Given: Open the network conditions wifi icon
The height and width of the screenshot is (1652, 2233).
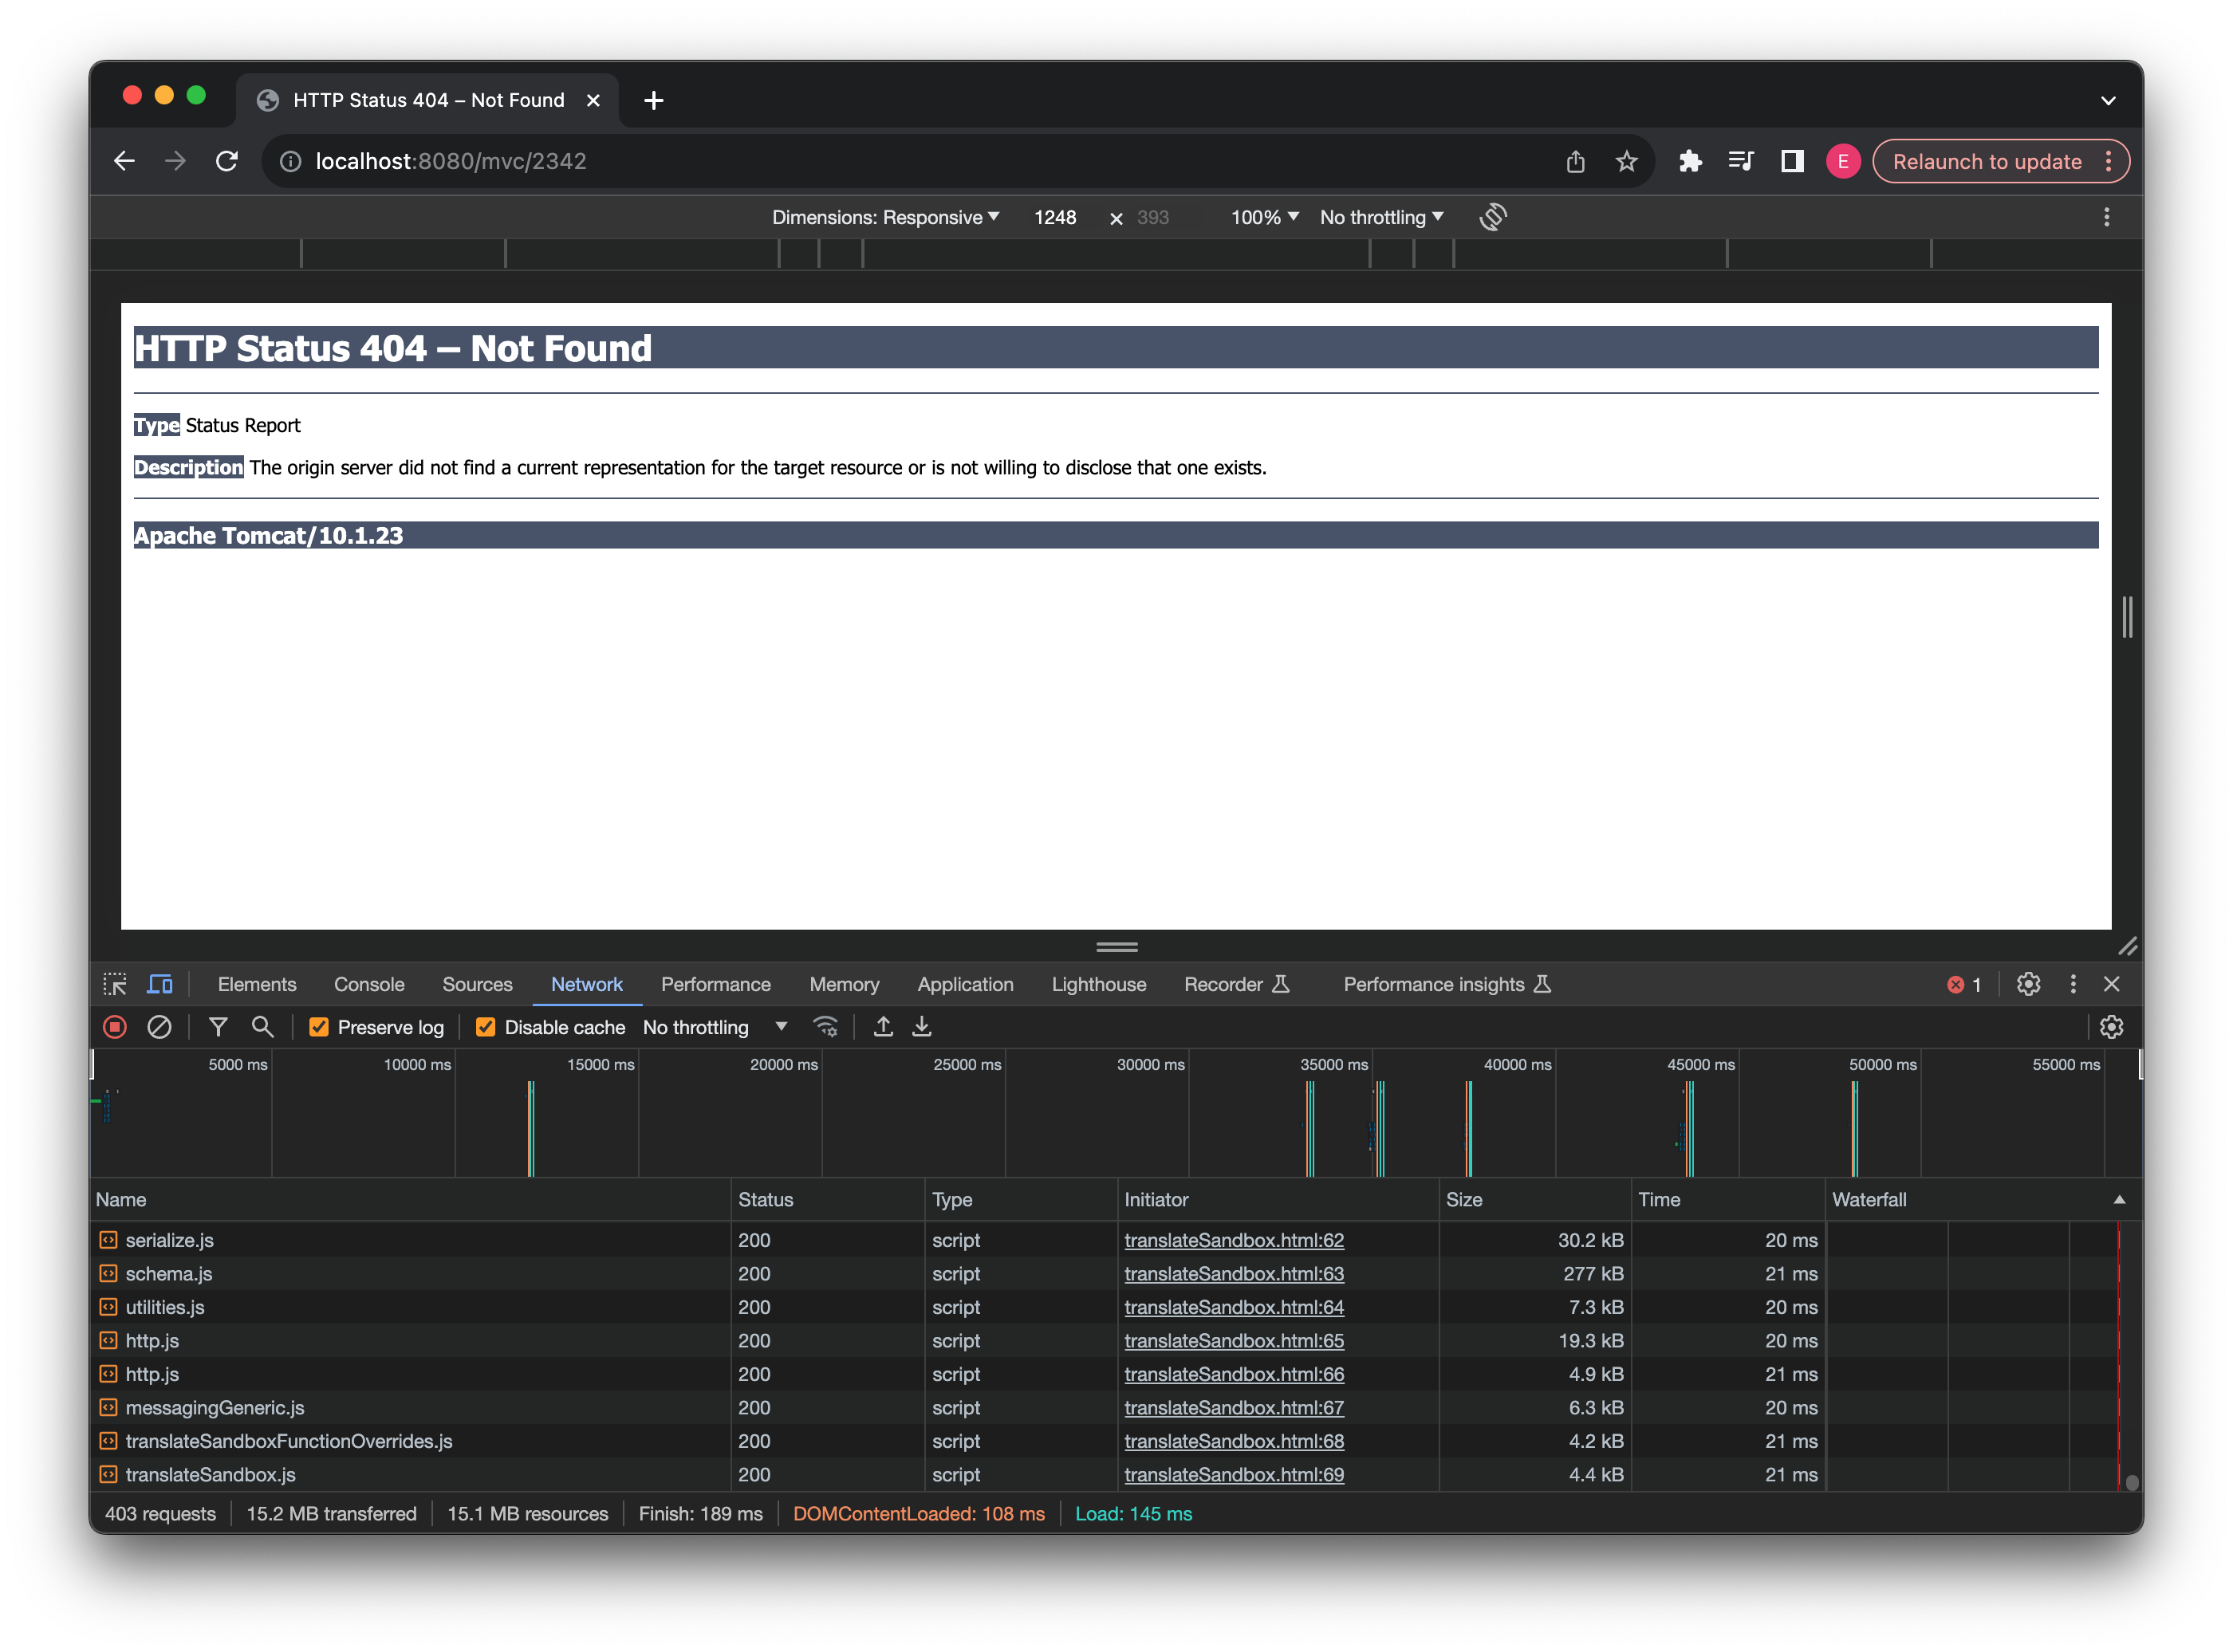Looking at the screenshot, I should (x=826, y=1027).
